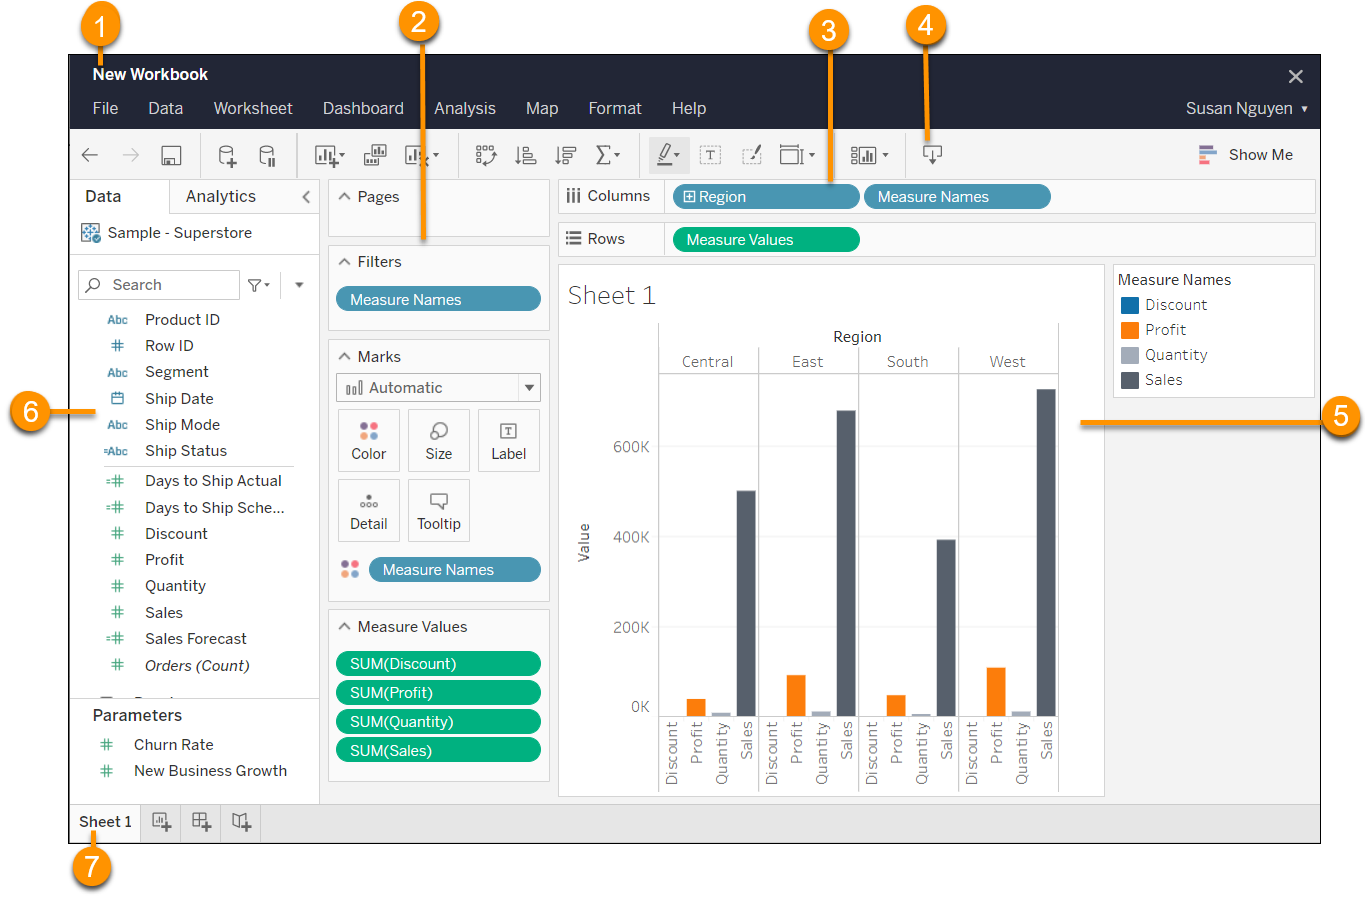Open the Analysis menu
1365x907 pixels.
point(465,108)
